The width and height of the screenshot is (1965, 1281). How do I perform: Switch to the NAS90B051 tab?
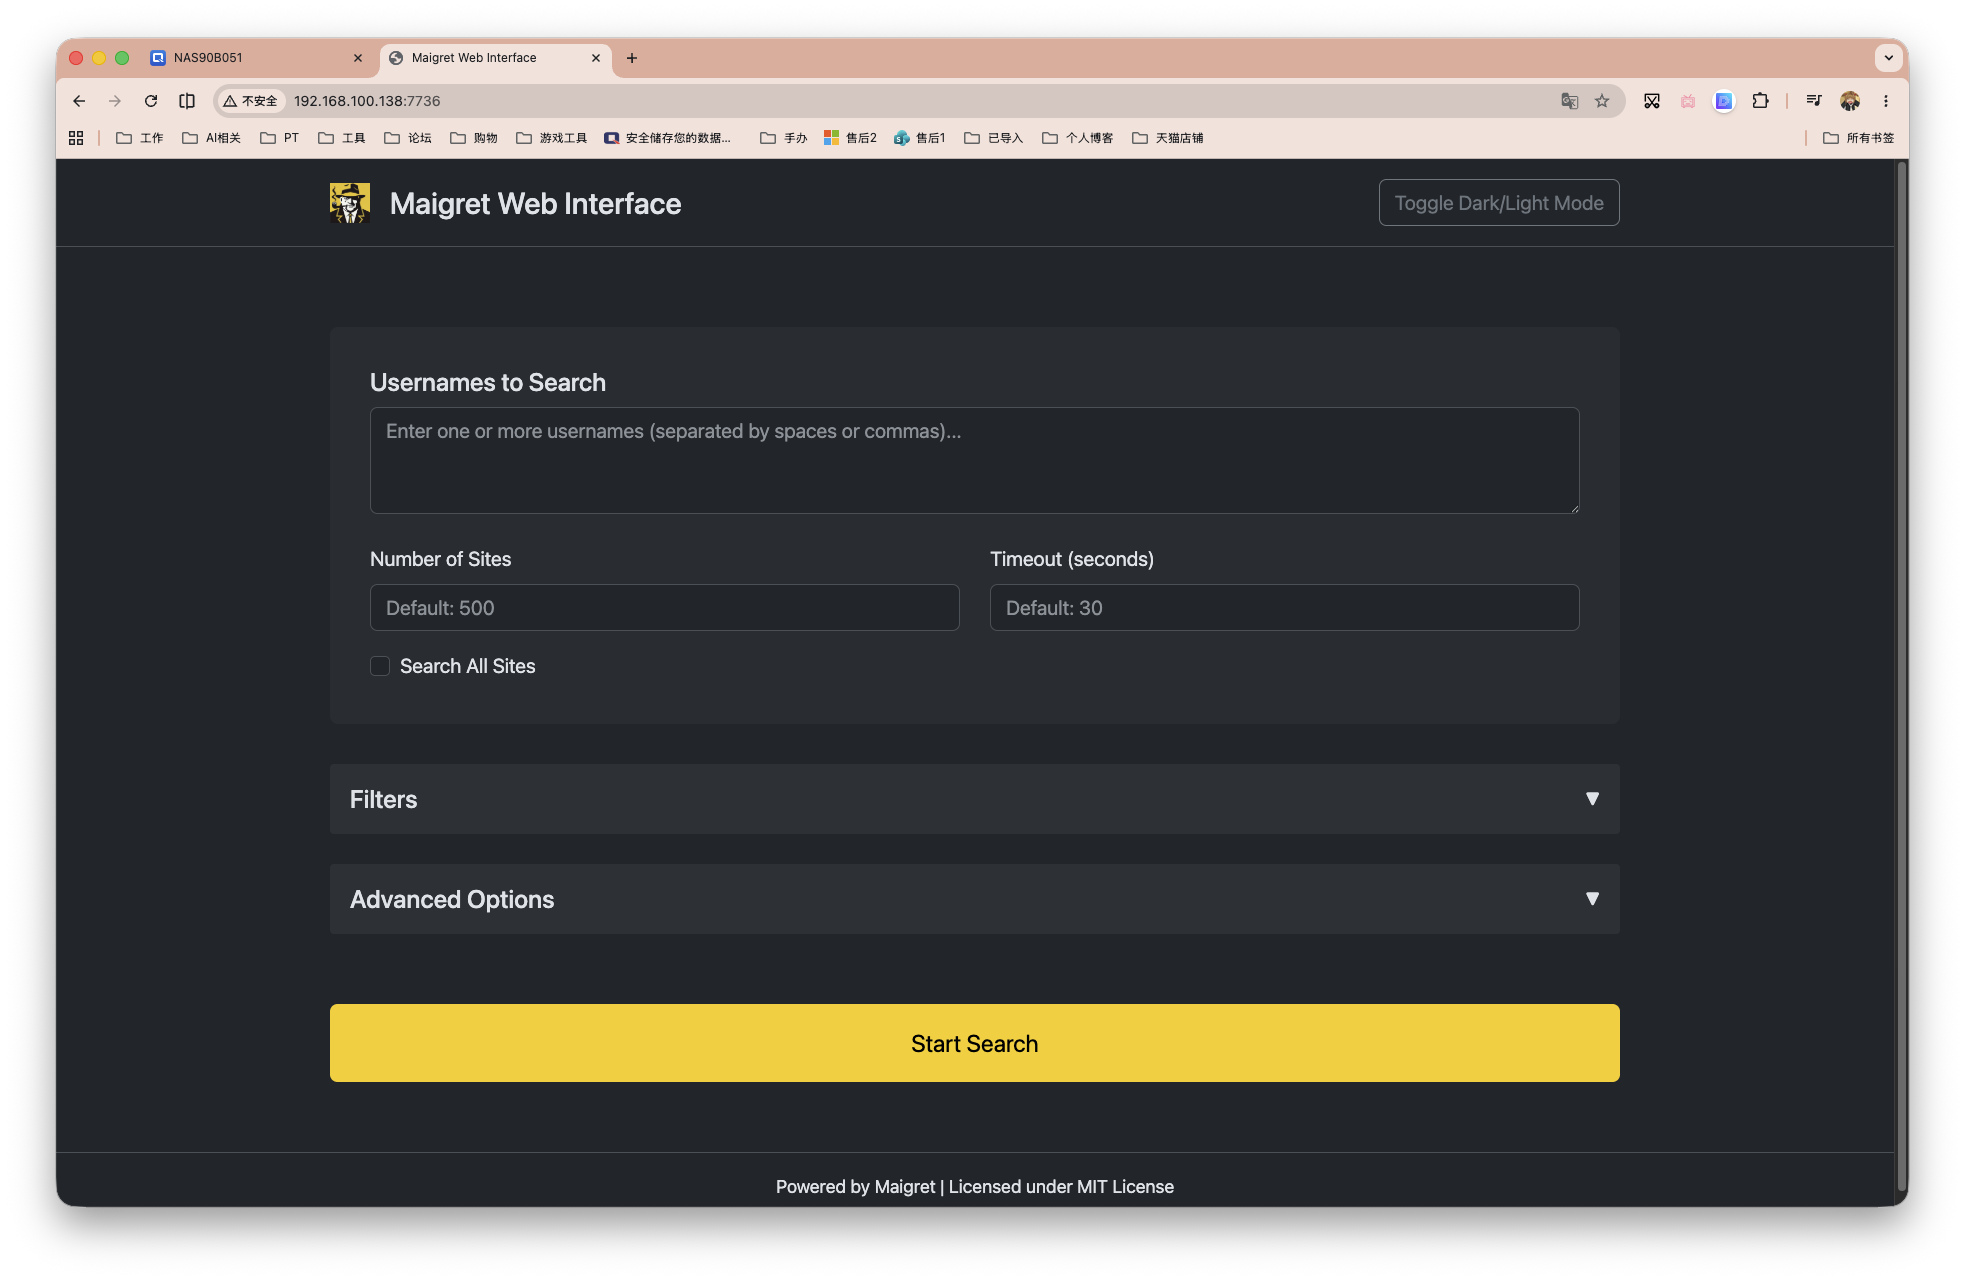256,58
